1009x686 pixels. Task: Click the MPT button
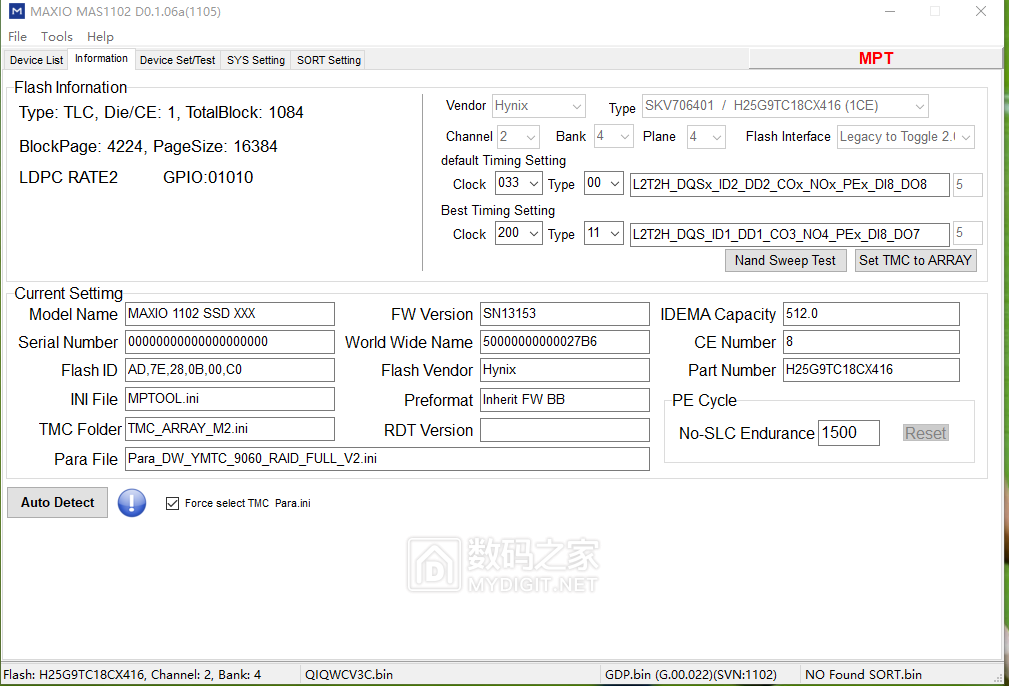pyautogui.click(x=876, y=59)
